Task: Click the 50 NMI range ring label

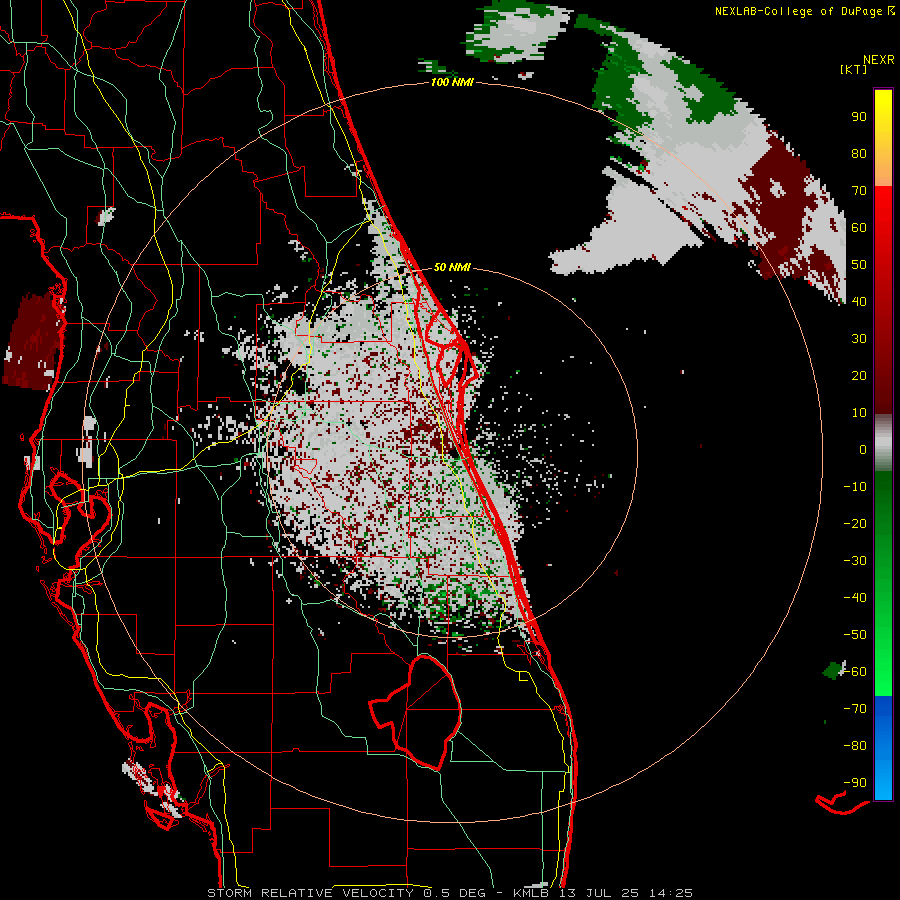Action: coord(452,267)
